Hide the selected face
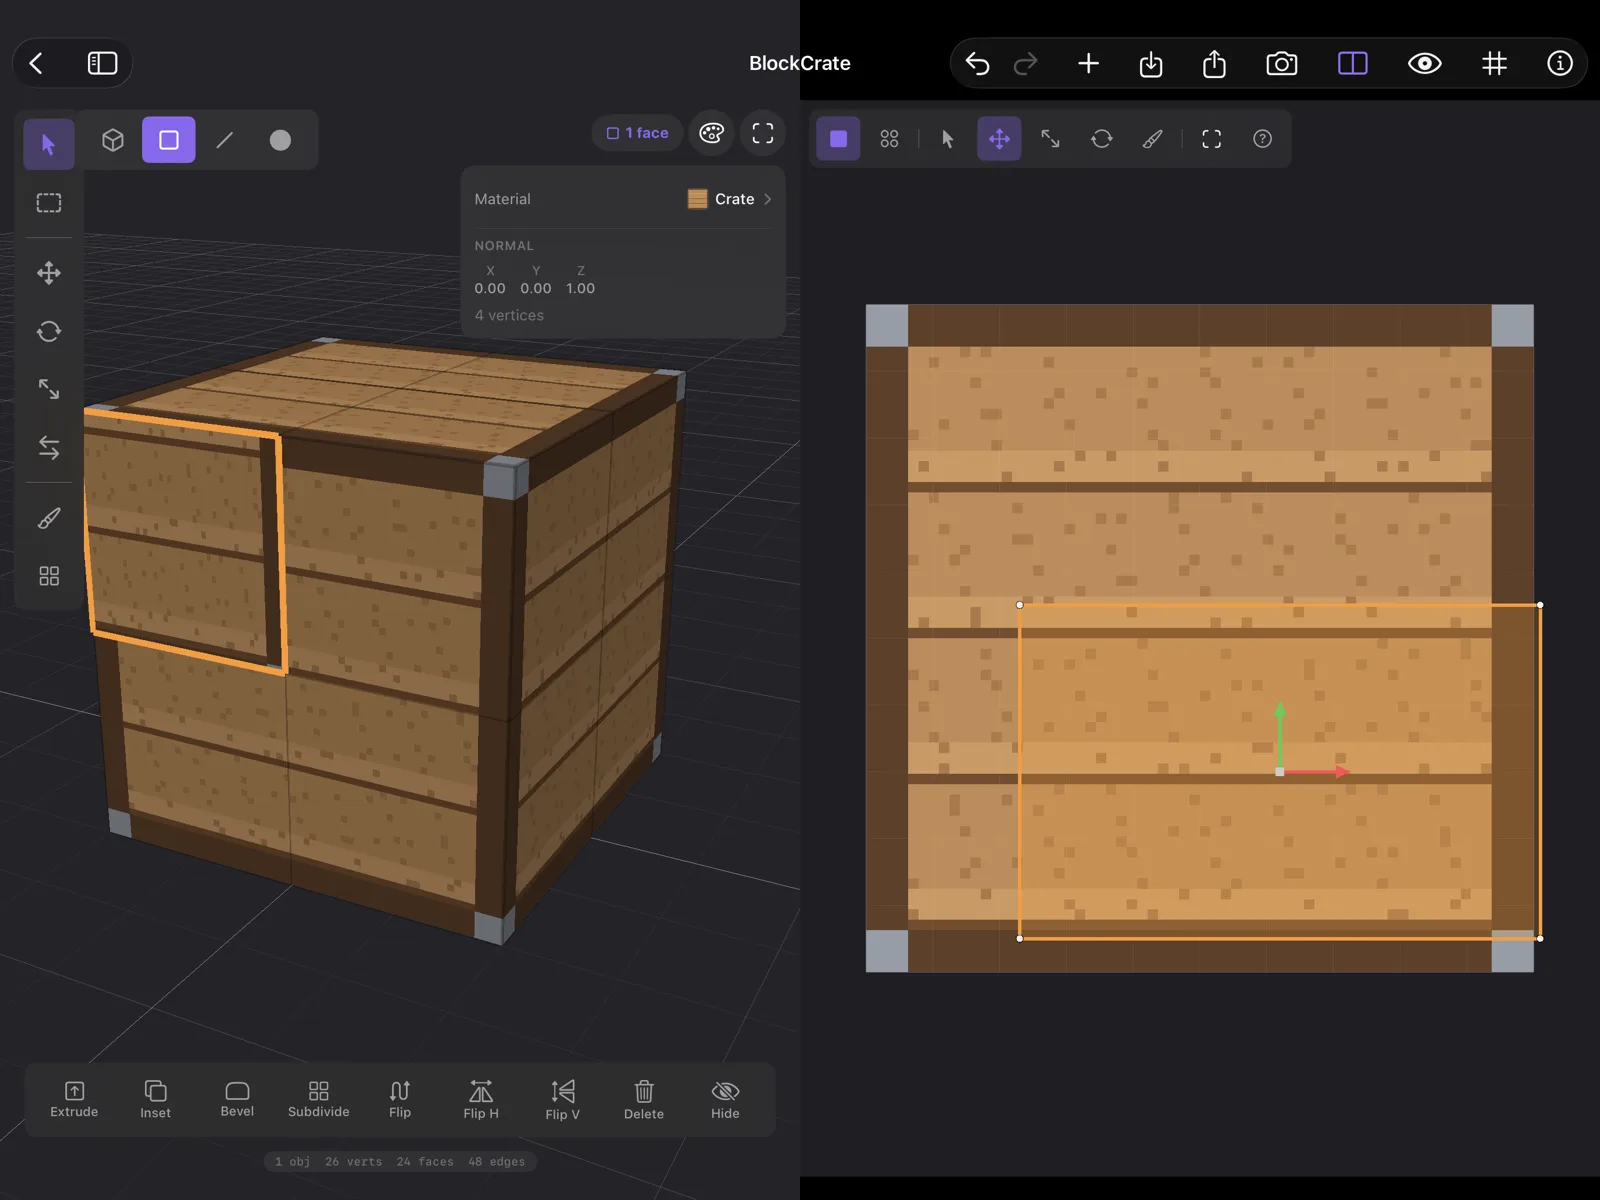Screen dimensions: 1600x1200 click(725, 1099)
